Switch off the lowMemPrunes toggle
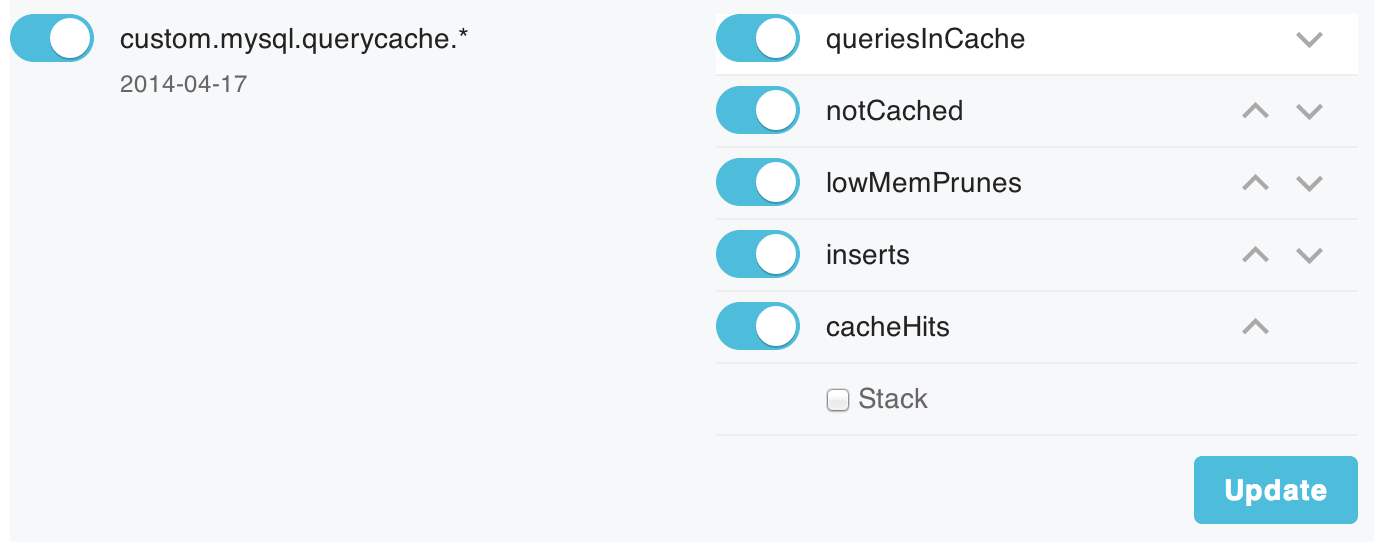 point(758,182)
